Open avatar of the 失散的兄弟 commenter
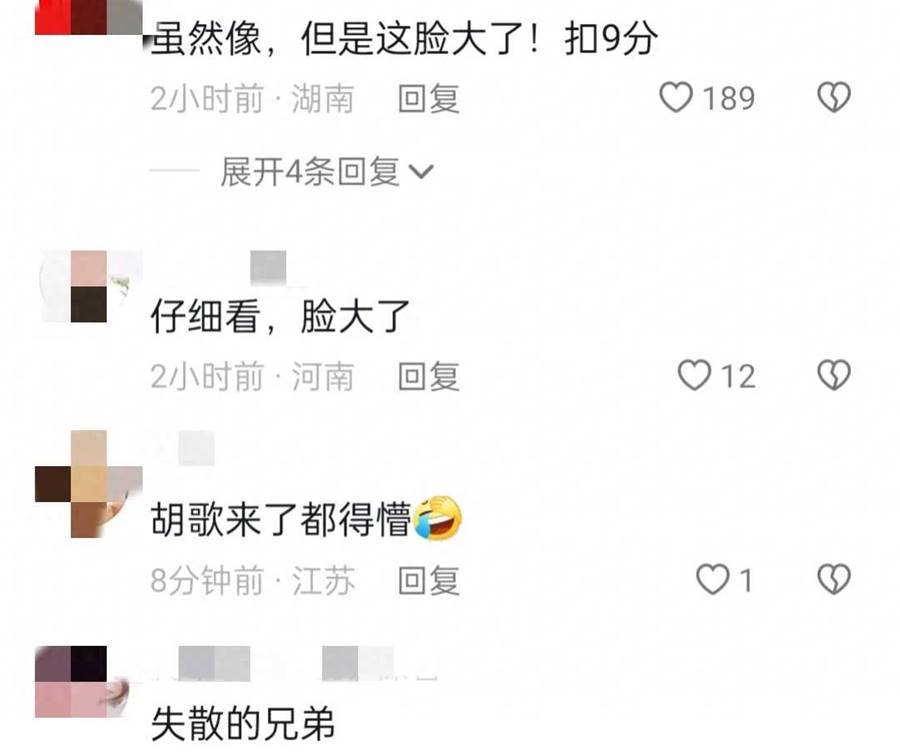Screen dimensions: 900x756 tap(88, 681)
